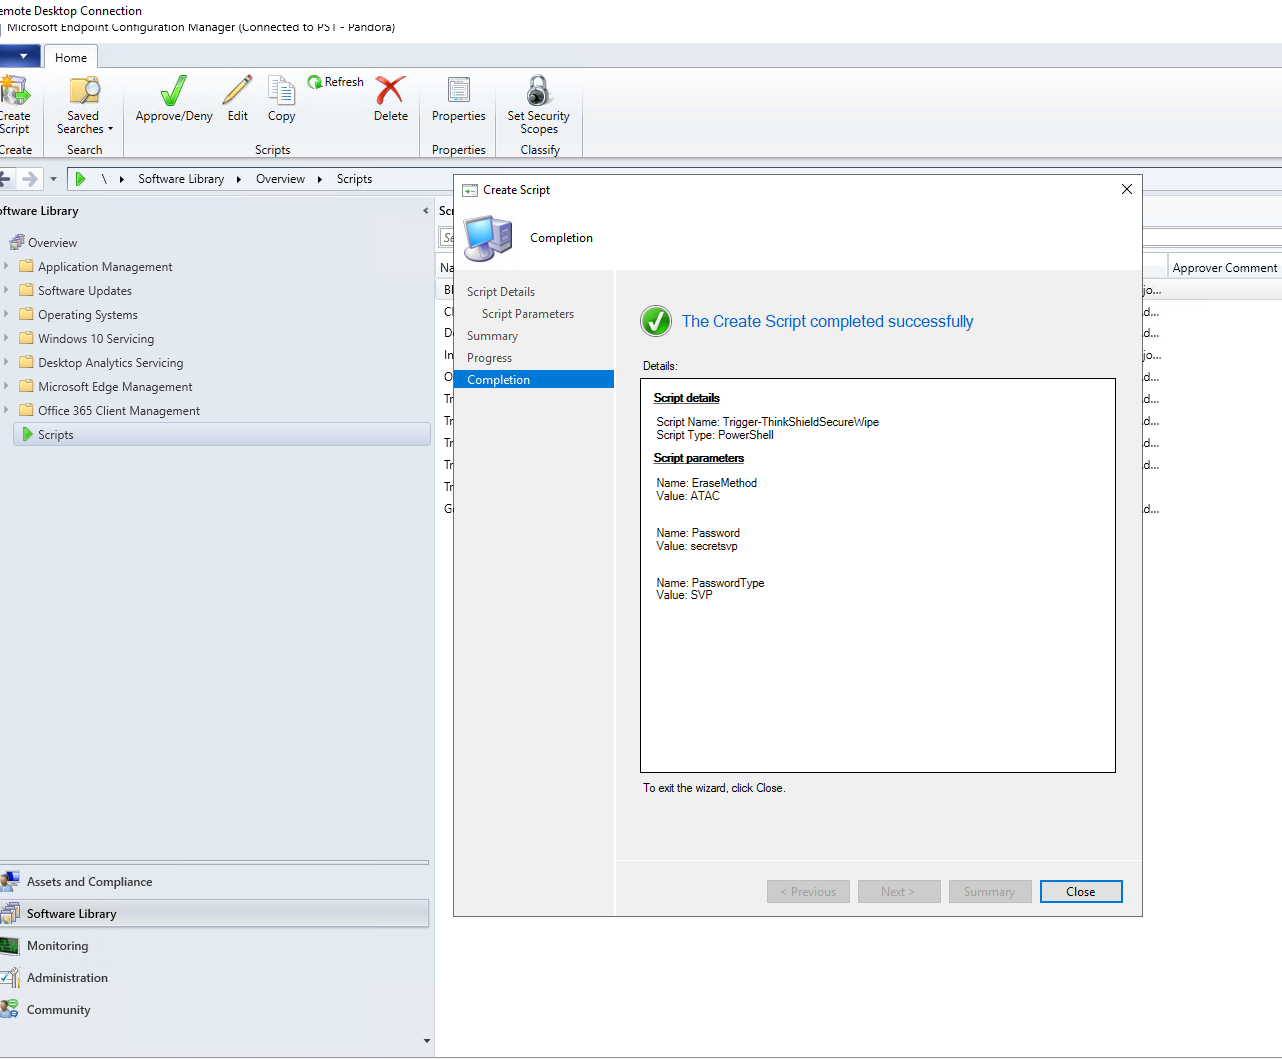Click the Windows 10 Servicing folder icon
1282x1059 pixels.
[27, 338]
